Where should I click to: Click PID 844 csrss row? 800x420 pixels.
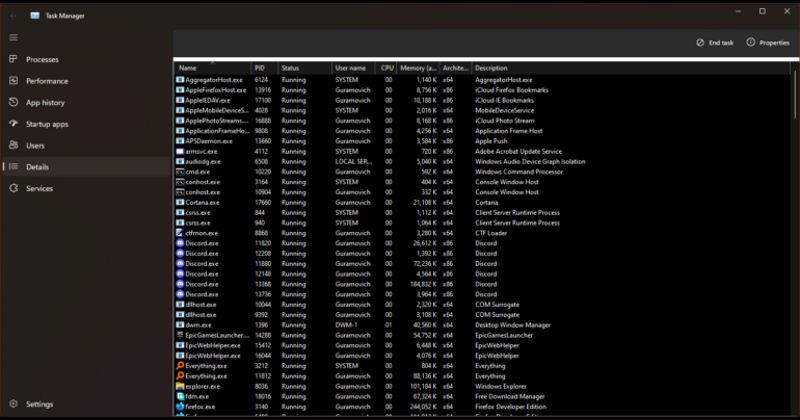click(x=482, y=212)
